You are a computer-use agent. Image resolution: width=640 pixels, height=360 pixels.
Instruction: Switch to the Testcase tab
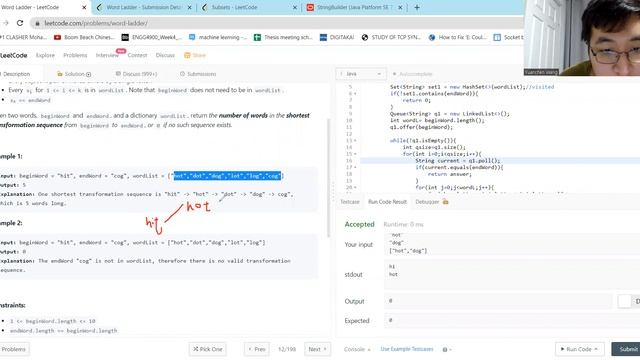tap(350, 202)
